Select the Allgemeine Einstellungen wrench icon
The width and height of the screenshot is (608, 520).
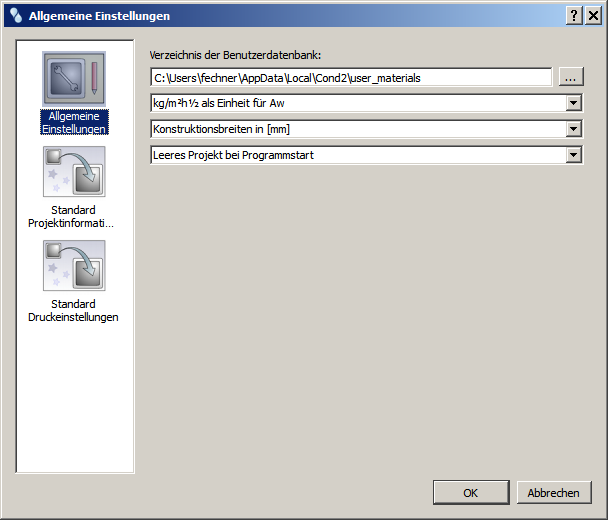click(x=74, y=79)
